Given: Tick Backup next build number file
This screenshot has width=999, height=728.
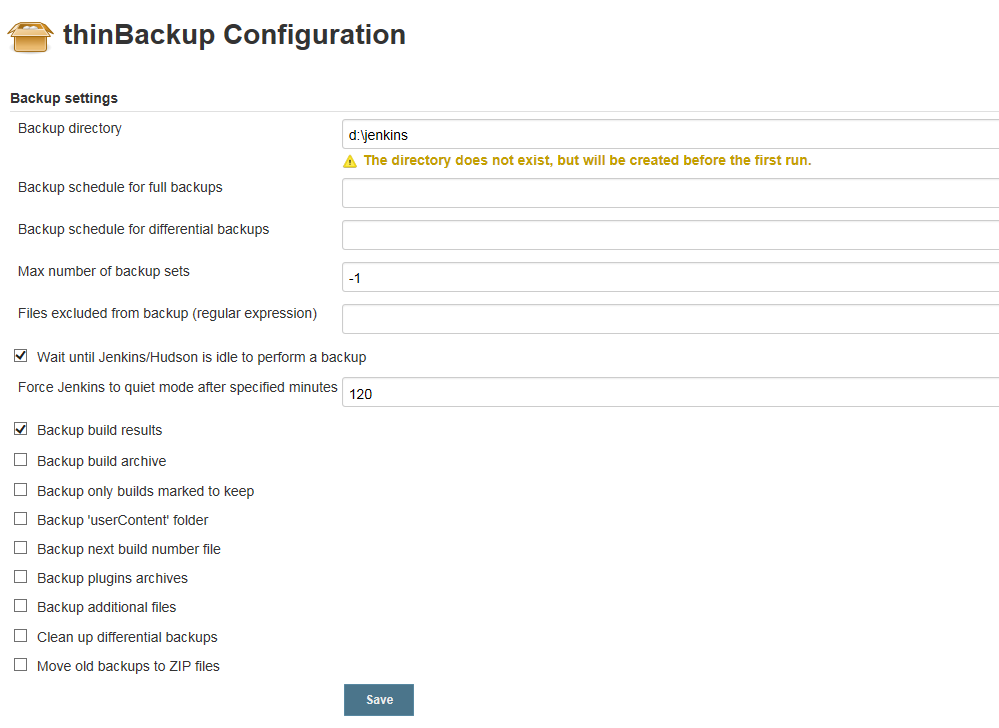Looking at the screenshot, I should pos(20,547).
